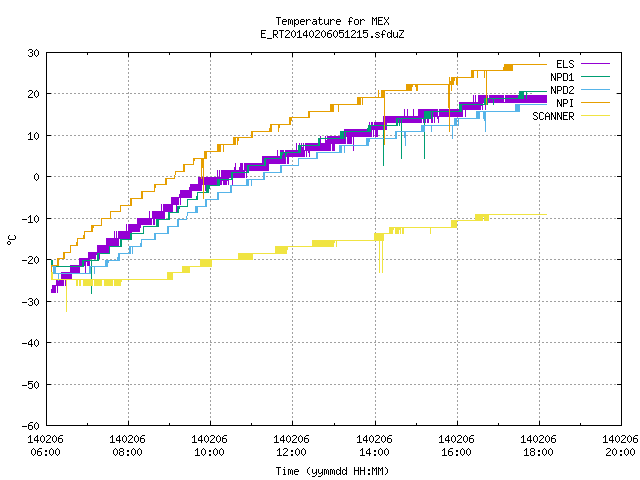Click the y-axis value -50

click(x=31, y=384)
